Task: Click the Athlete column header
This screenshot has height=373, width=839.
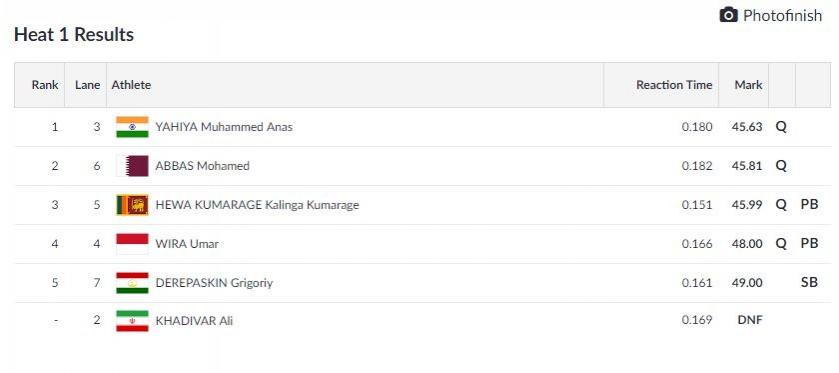Action: coord(131,85)
